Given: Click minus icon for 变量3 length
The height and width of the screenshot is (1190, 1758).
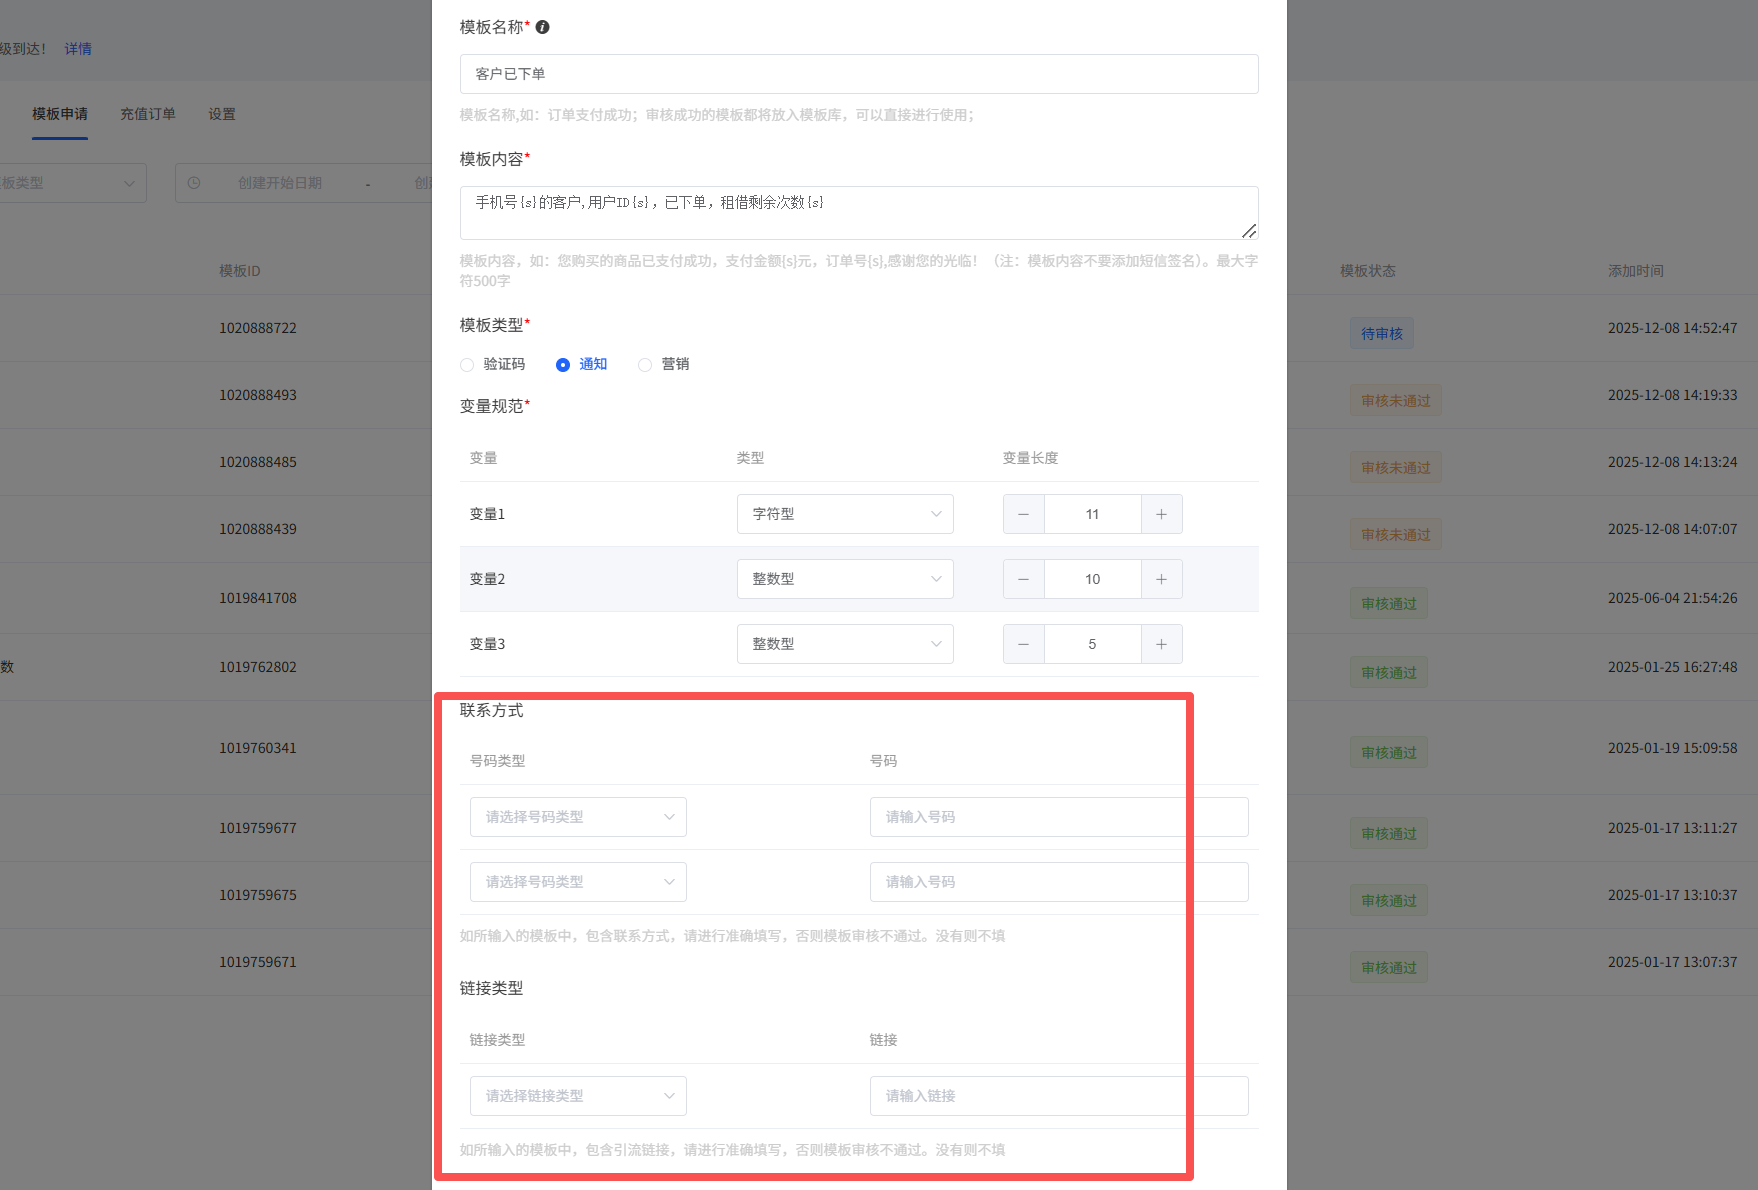Looking at the screenshot, I should (x=1023, y=644).
